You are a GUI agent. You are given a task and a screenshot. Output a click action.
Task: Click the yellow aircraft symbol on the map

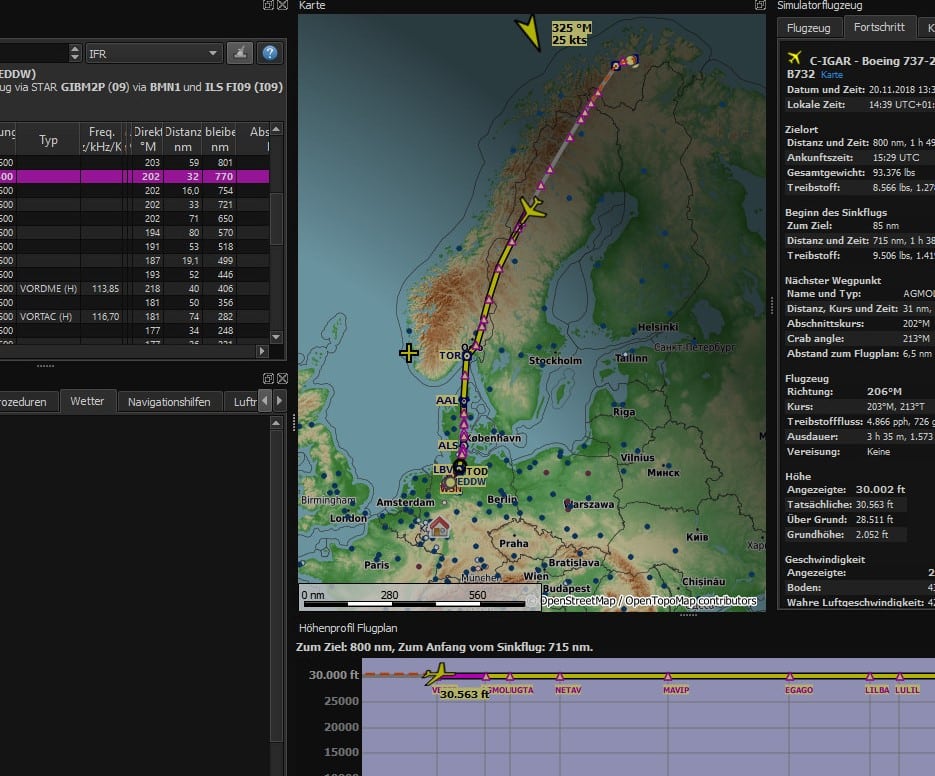coord(532,208)
